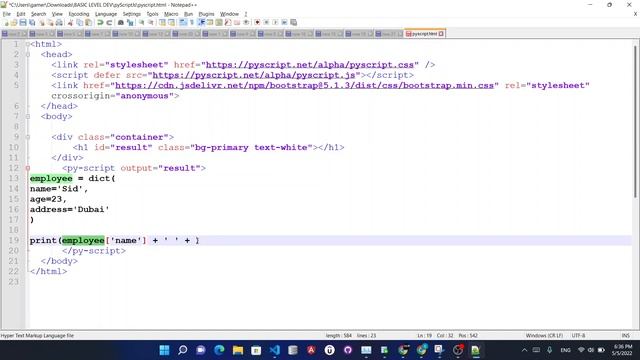Click the Folder as Workspace toolbar icon
This screenshot has width=640, height=360.
(237, 22)
